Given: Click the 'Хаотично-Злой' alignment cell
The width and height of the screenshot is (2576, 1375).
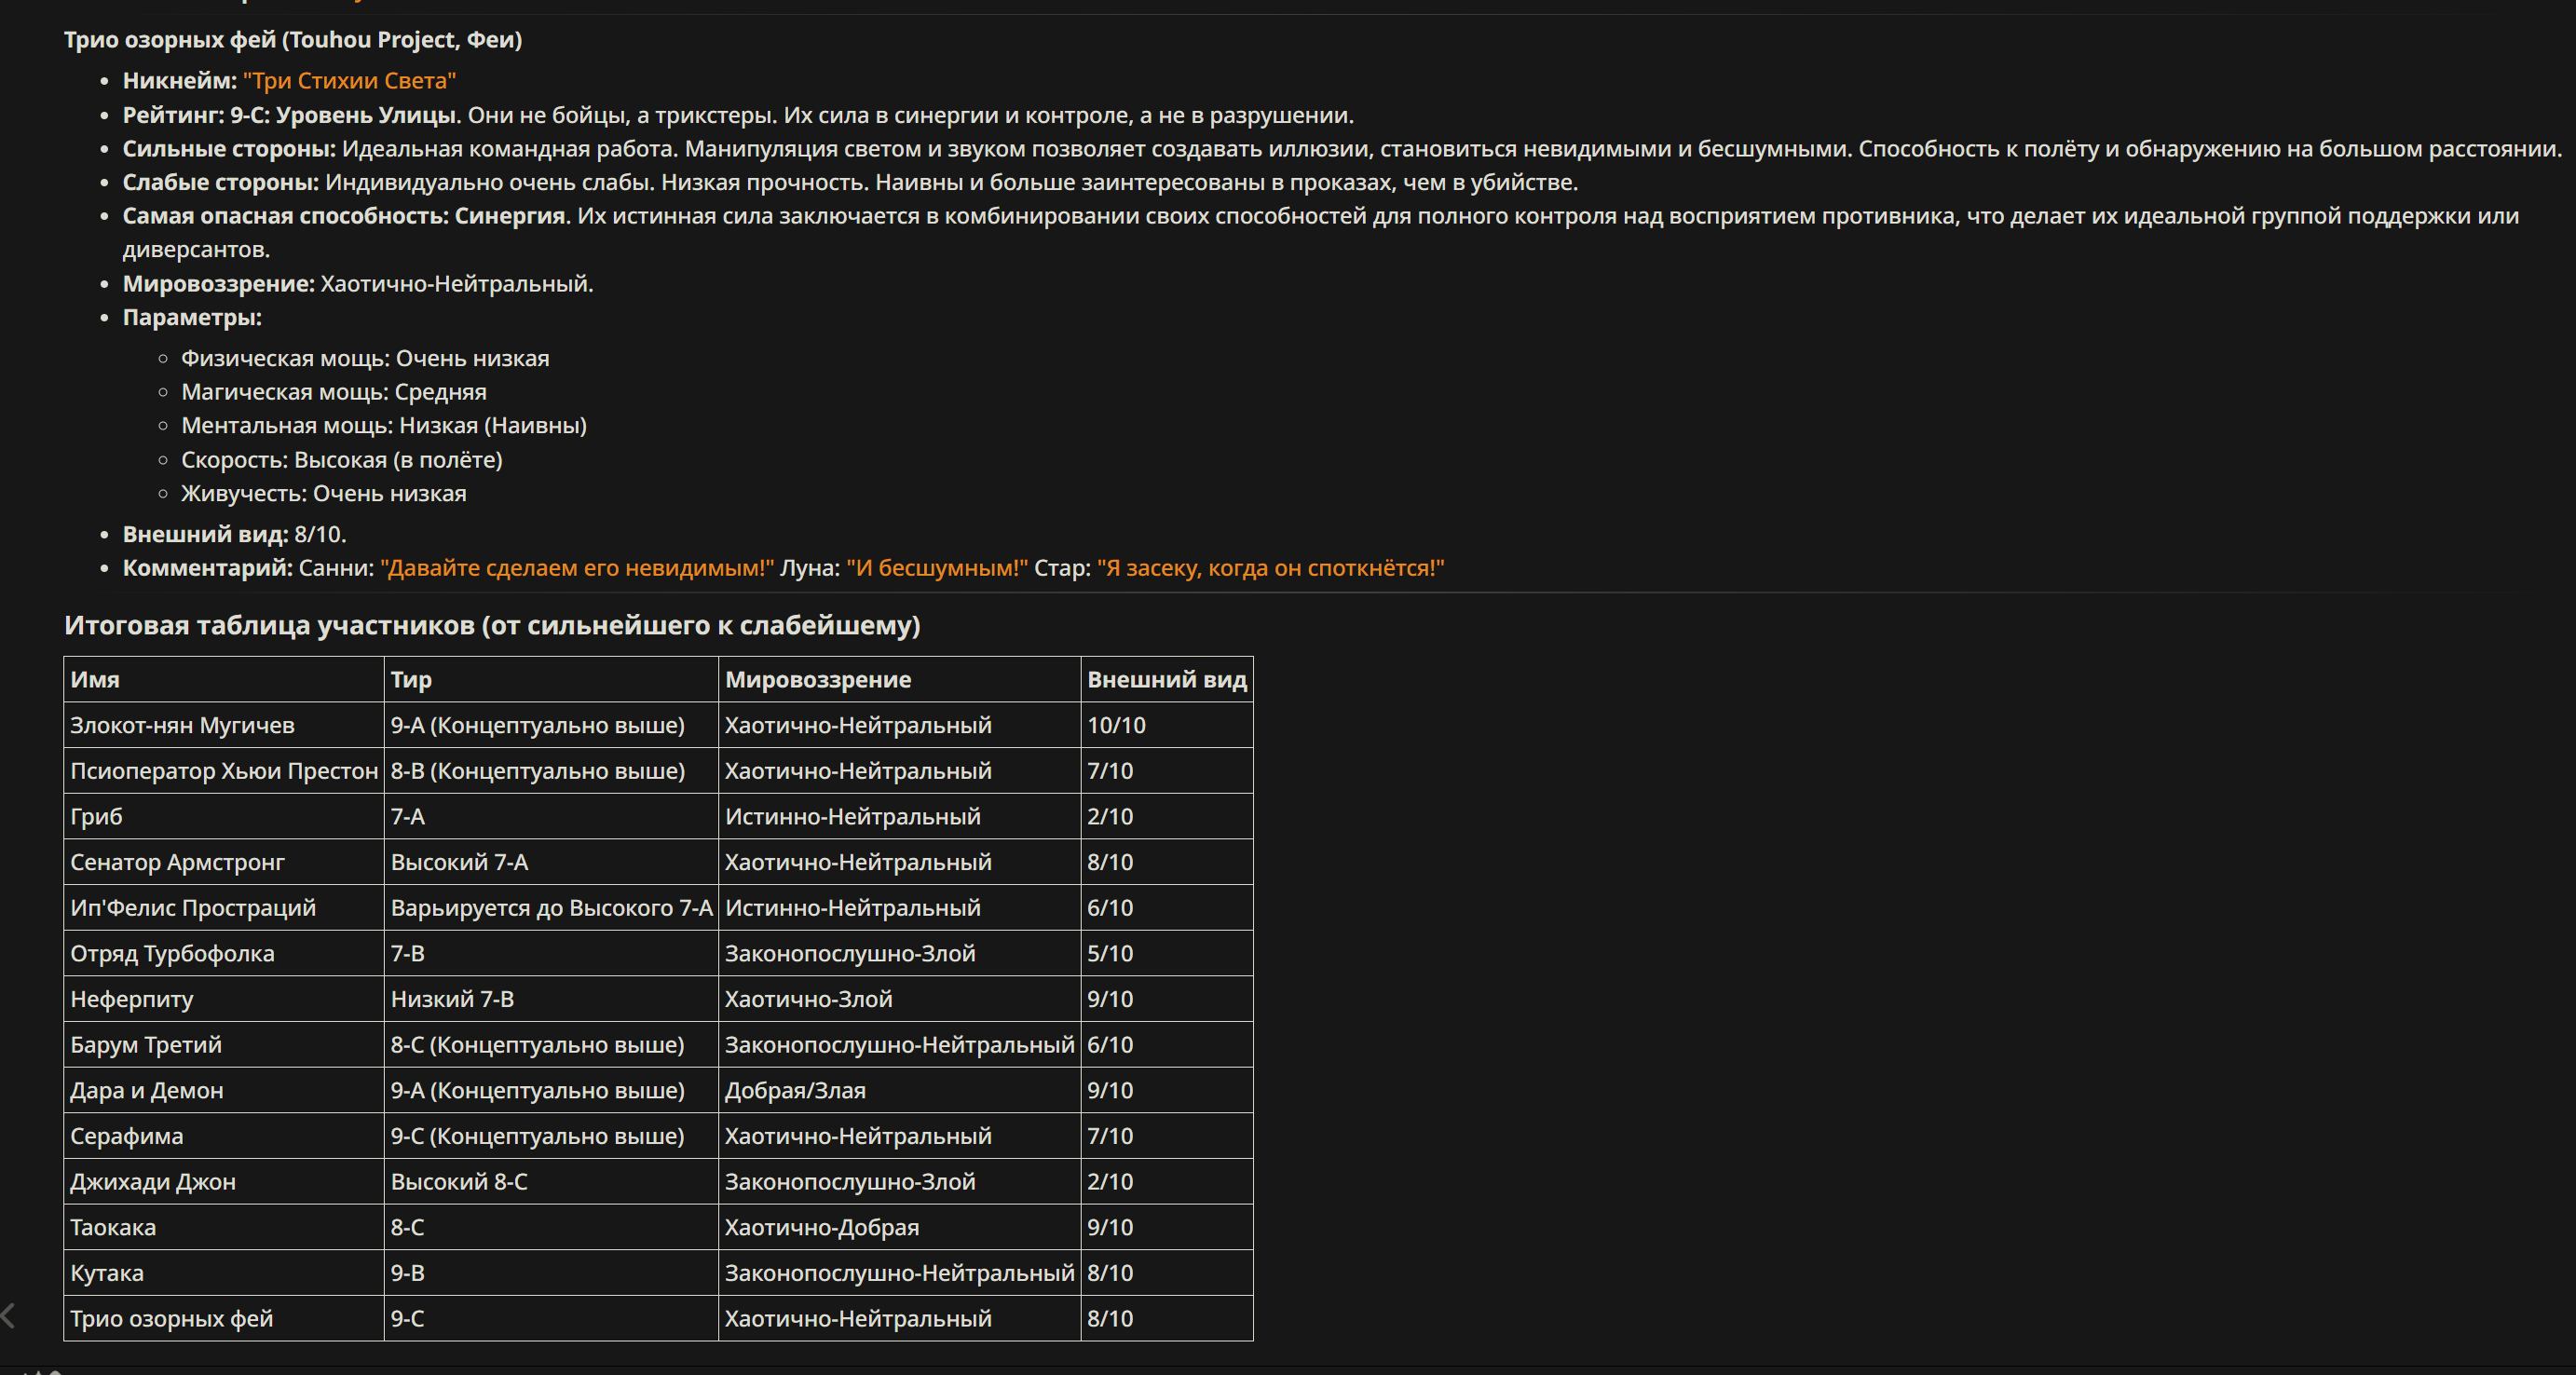Looking at the screenshot, I should click(x=899, y=999).
